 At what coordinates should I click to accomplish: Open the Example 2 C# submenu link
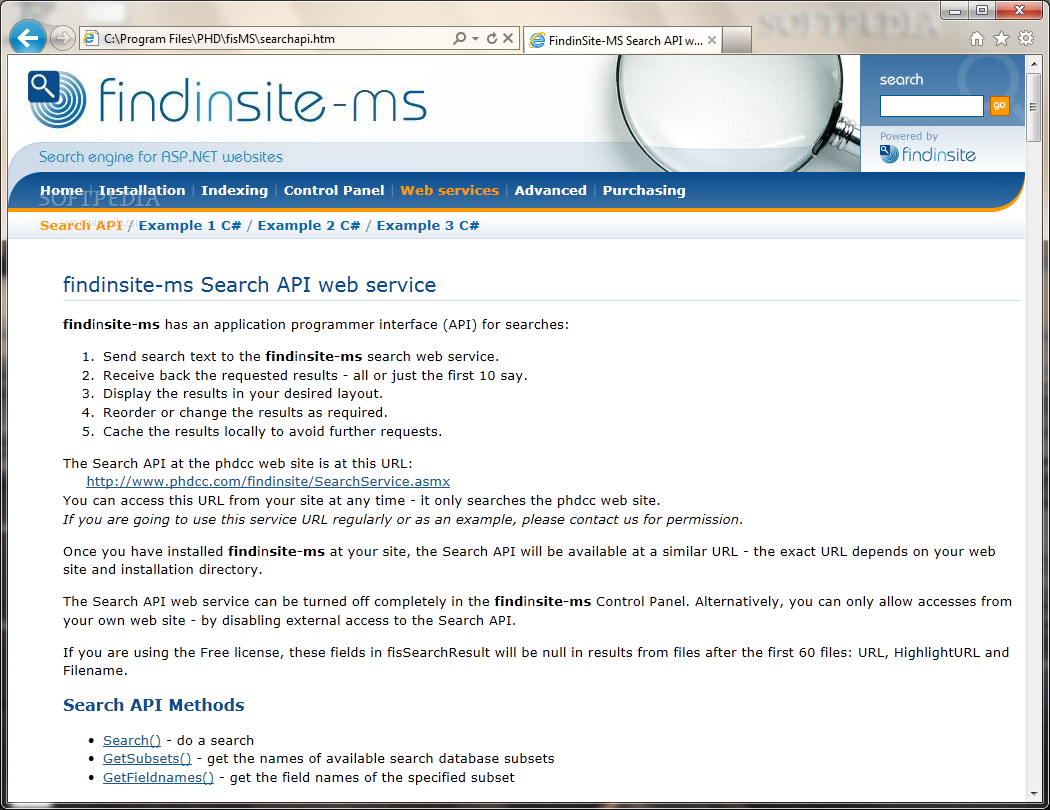click(309, 226)
